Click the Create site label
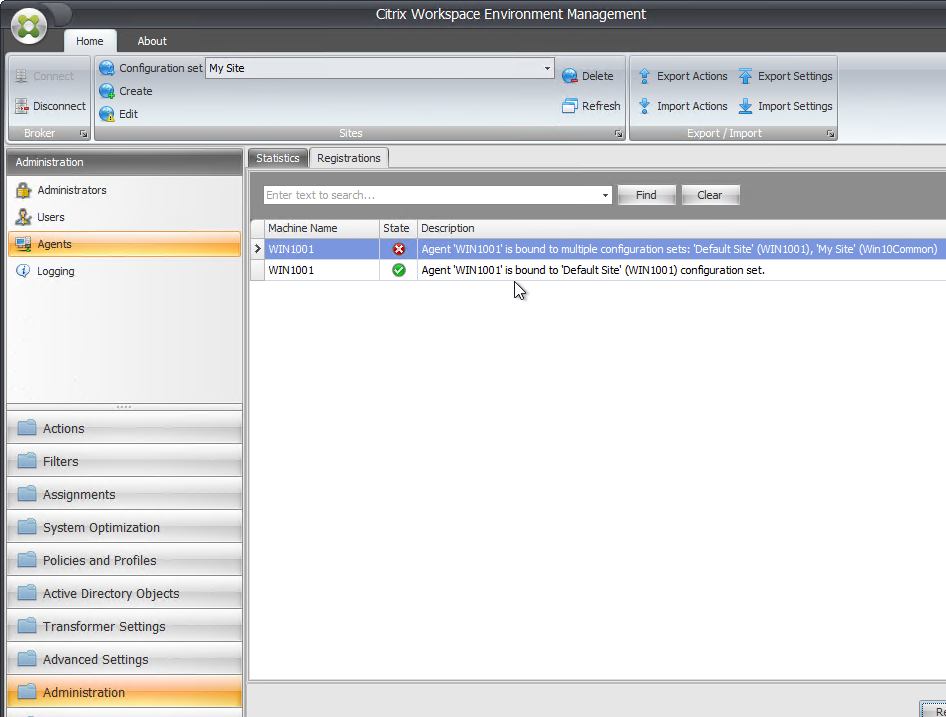The width and height of the screenshot is (946, 717). pyautogui.click(x=136, y=91)
